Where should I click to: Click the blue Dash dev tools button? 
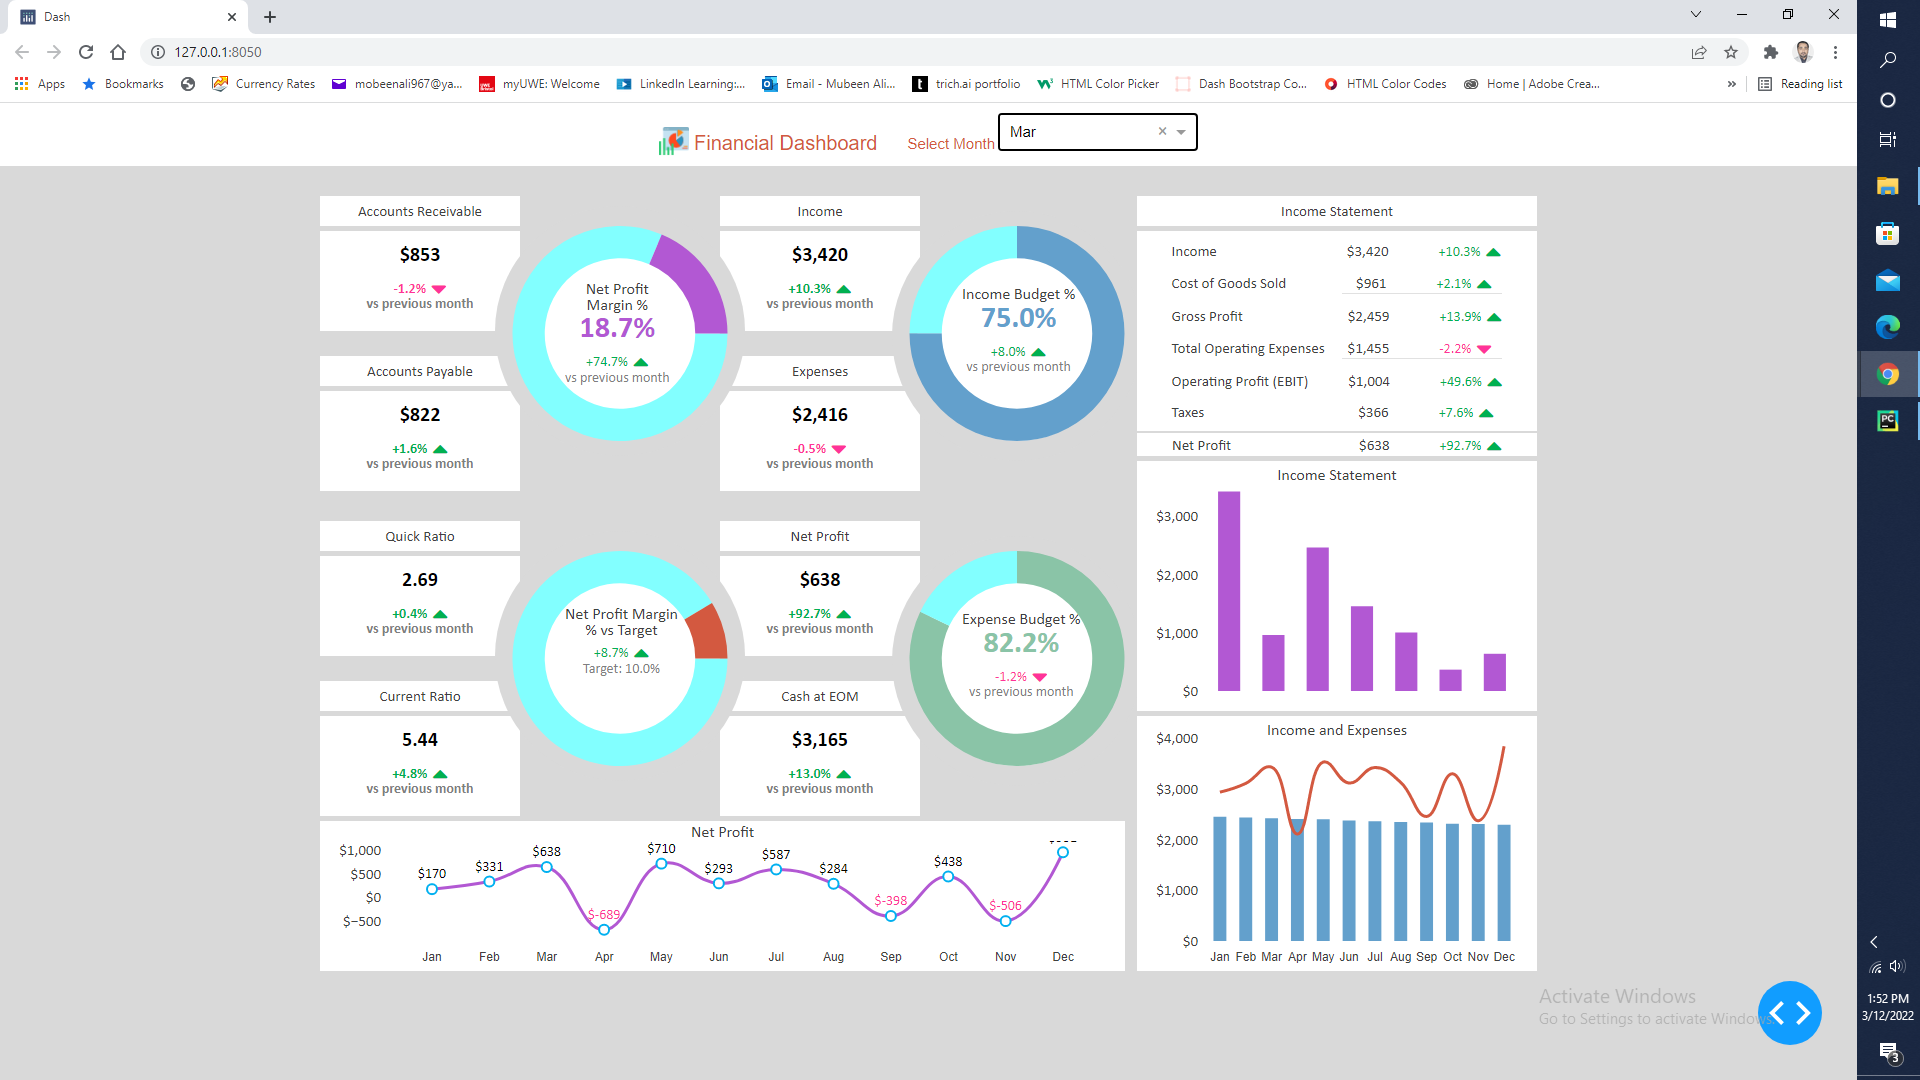pyautogui.click(x=1789, y=1013)
